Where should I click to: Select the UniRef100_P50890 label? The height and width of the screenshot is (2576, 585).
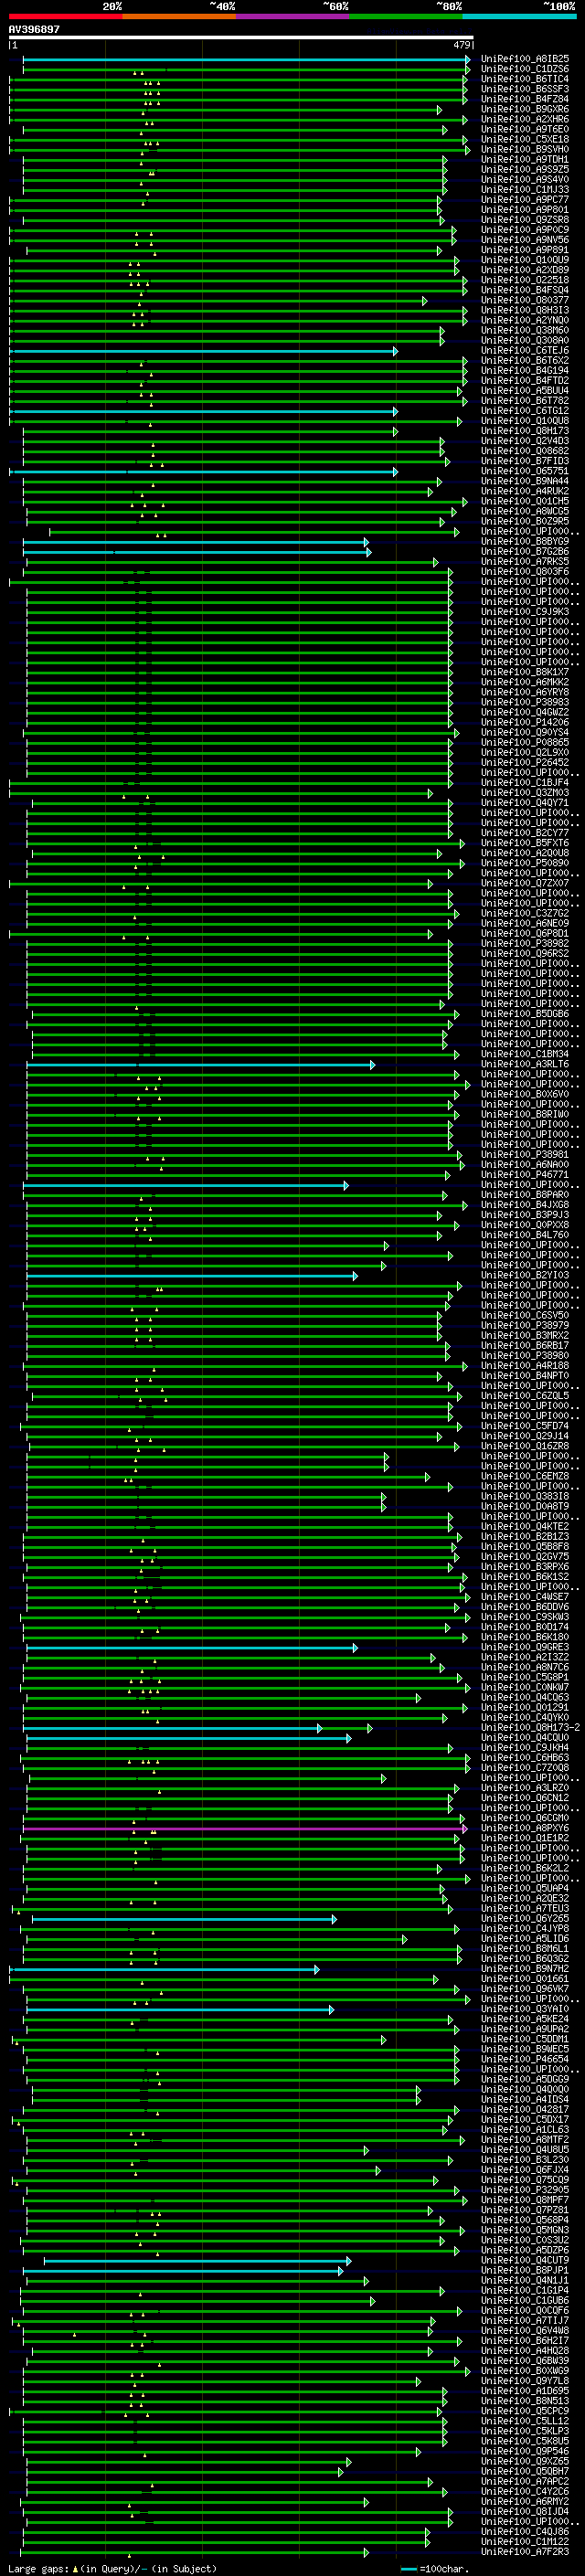(x=524, y=863)
